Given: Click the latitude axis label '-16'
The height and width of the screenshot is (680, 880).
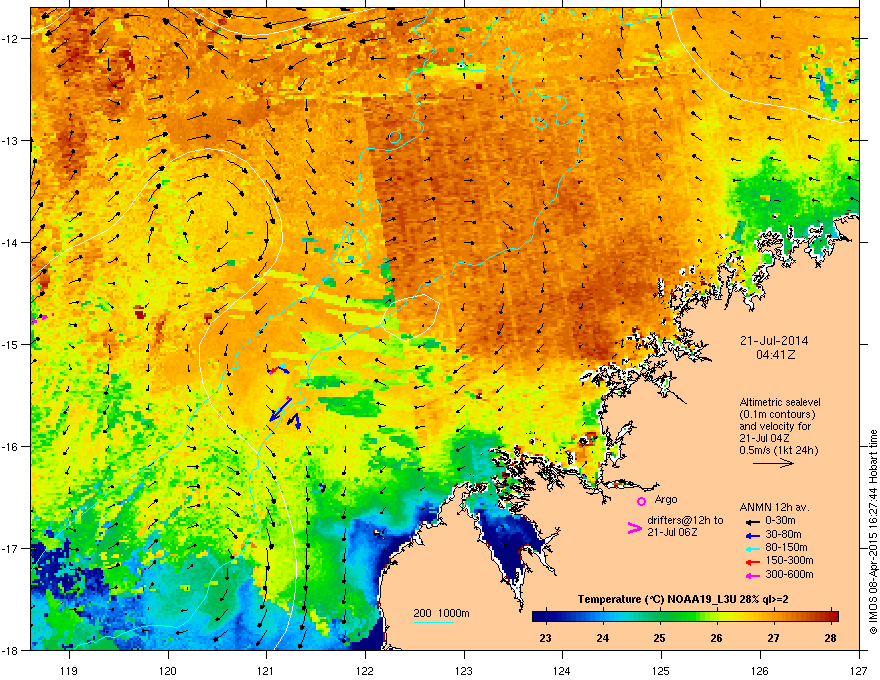Looking at the screenshot, I should click(x=9, y=447).
